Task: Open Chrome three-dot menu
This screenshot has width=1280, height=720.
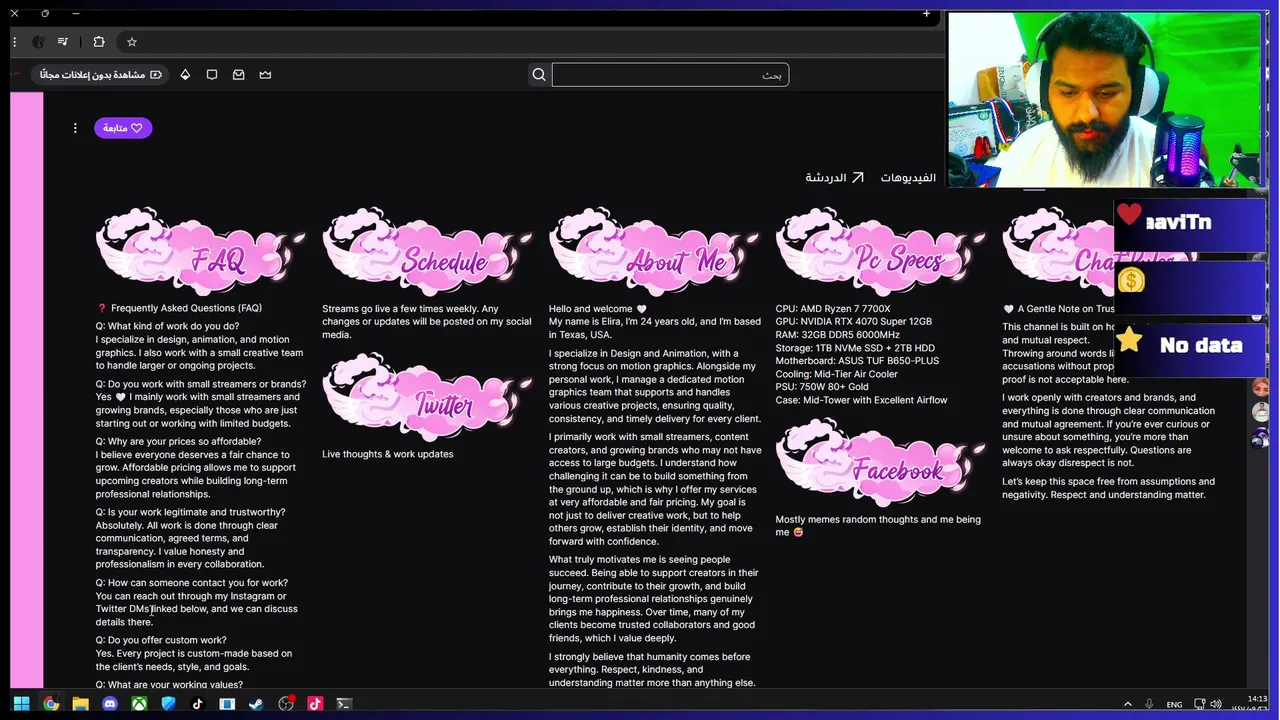Action: click(14, 42)
